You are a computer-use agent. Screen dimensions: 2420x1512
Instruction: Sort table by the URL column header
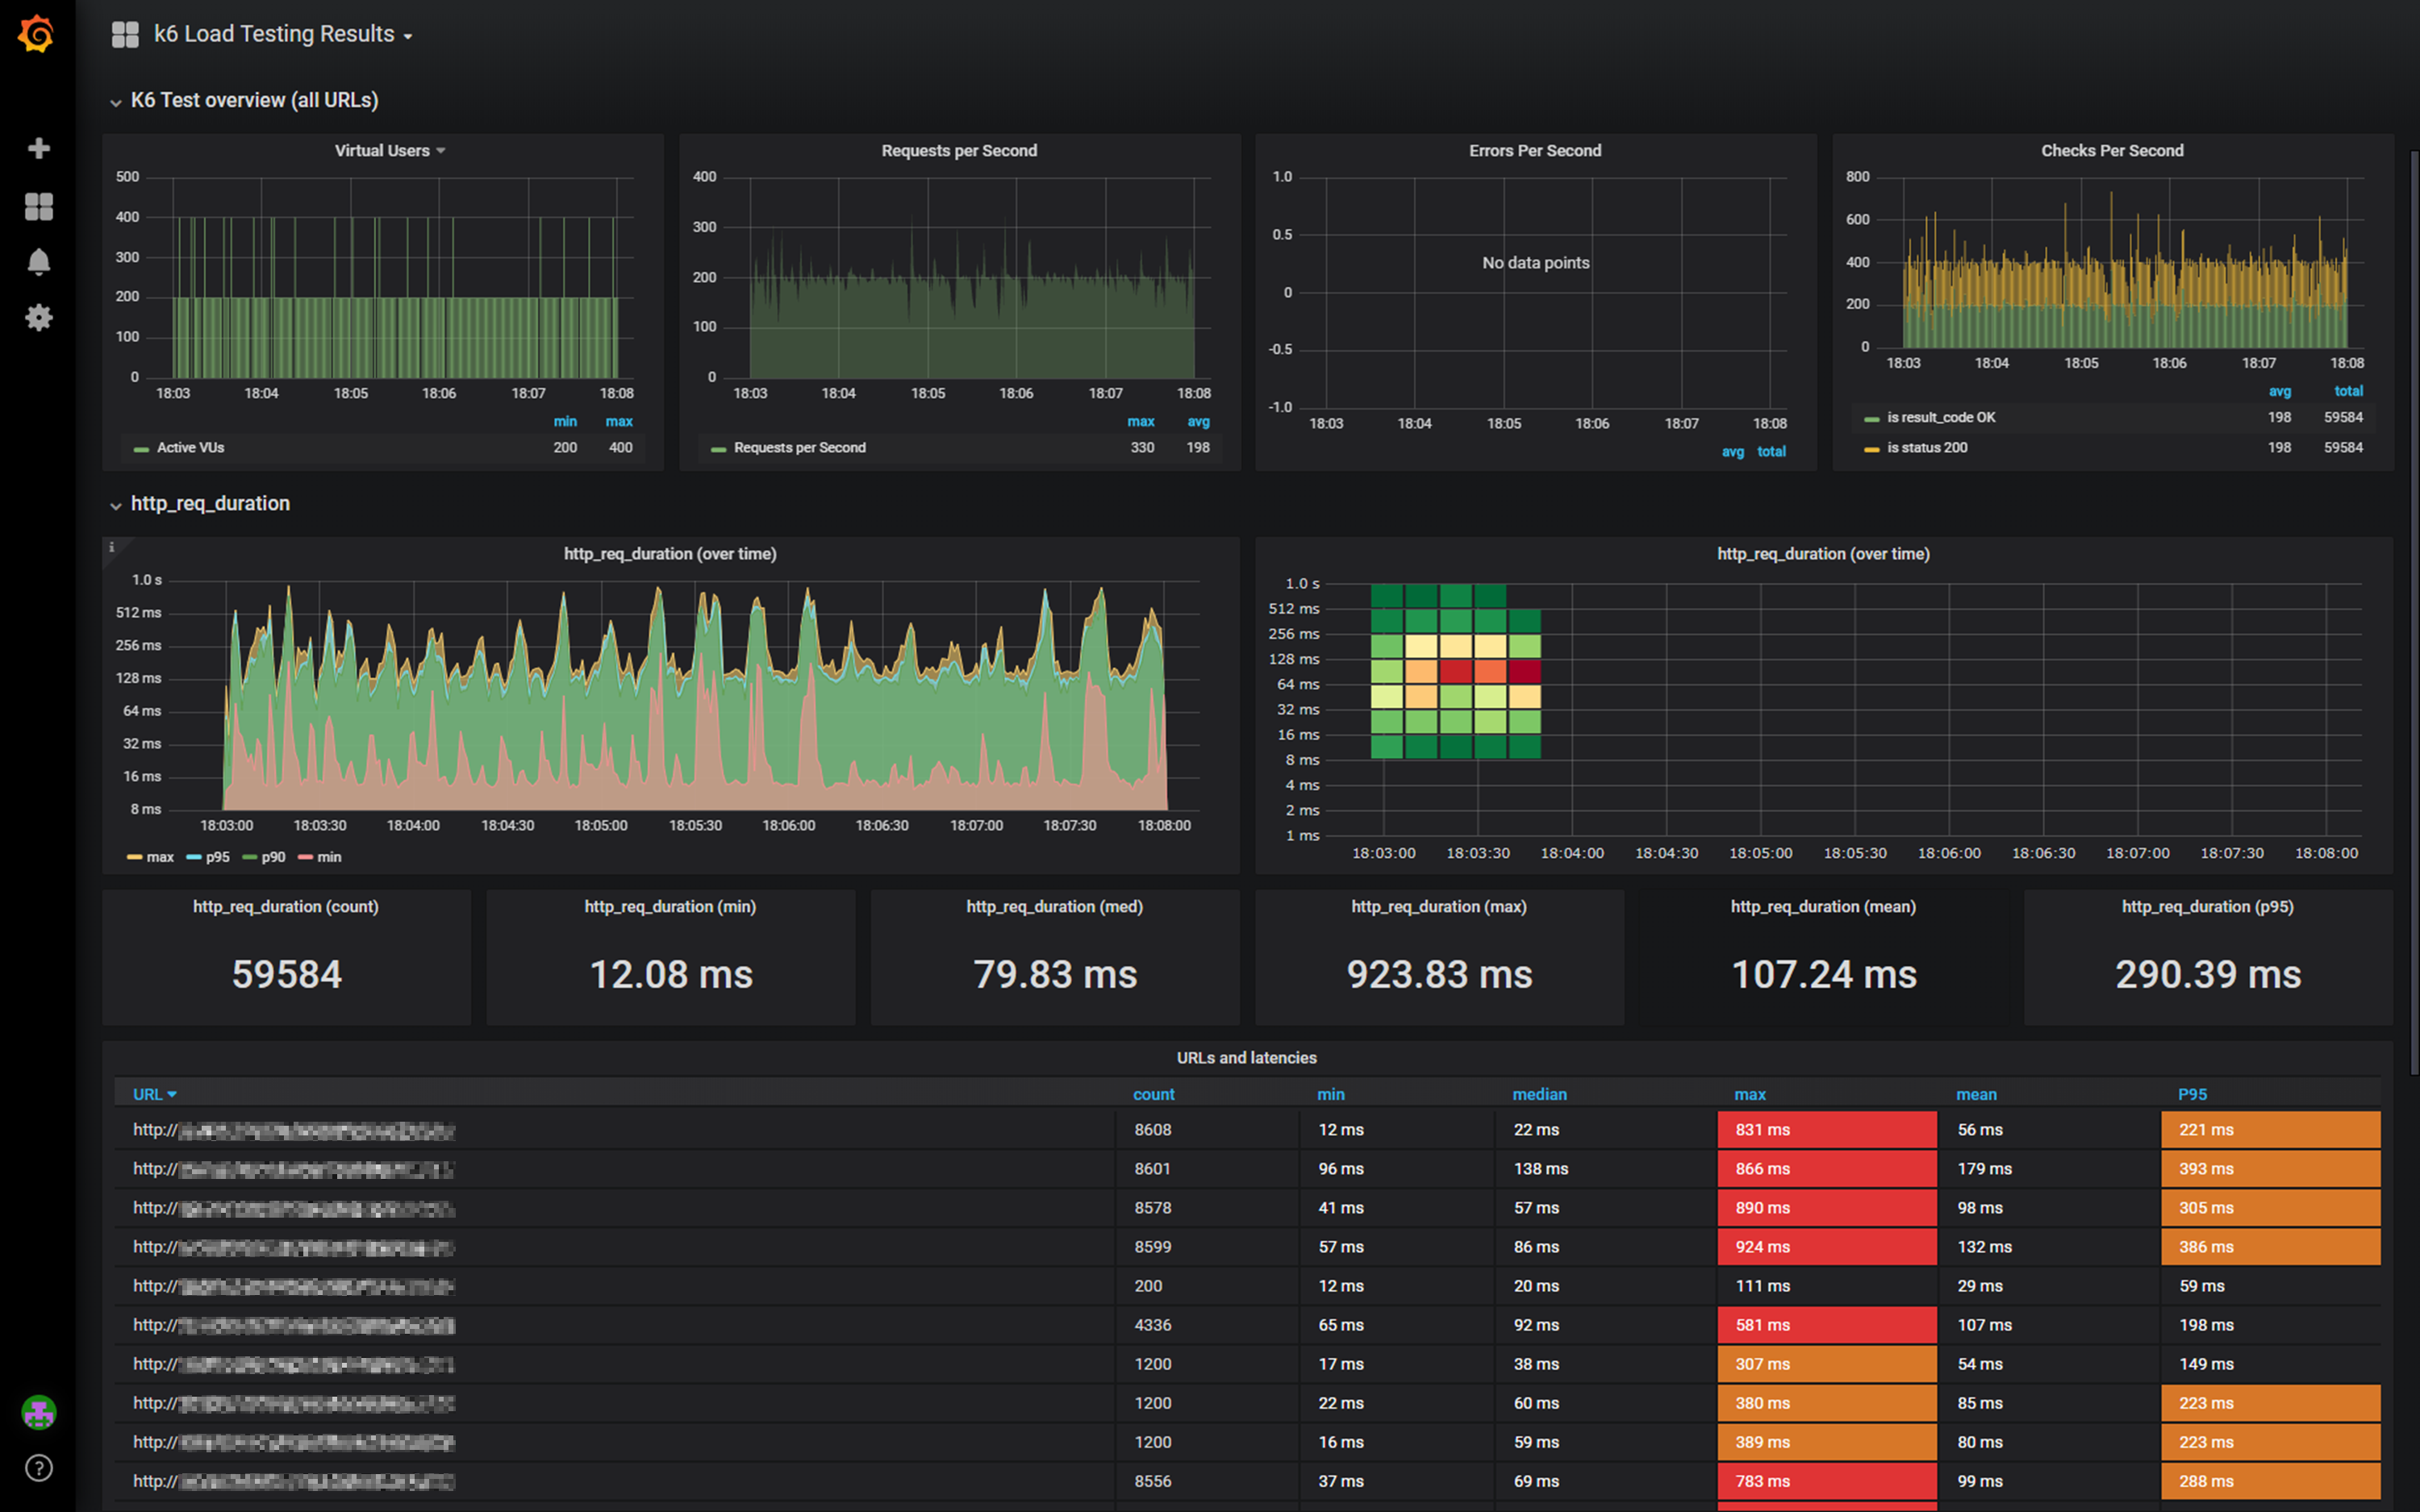pyautogui.click(x=148, y=1094)
